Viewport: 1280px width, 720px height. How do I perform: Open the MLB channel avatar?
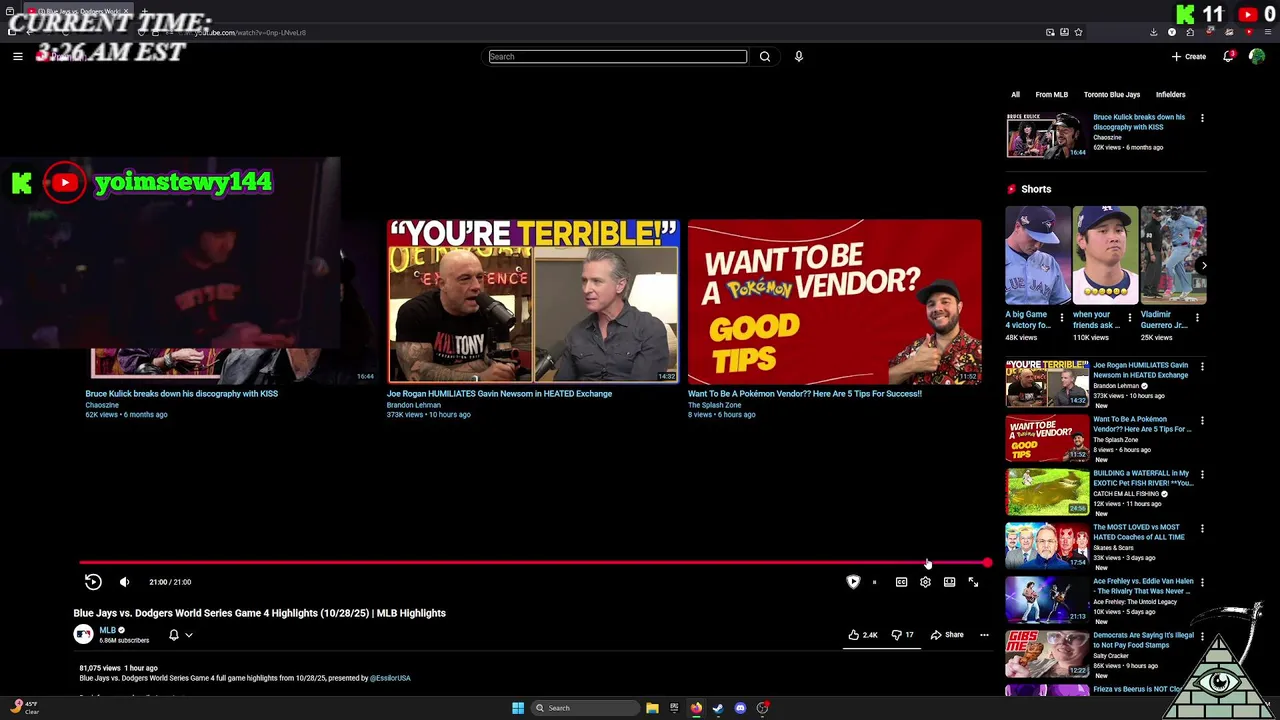(83, 634)
